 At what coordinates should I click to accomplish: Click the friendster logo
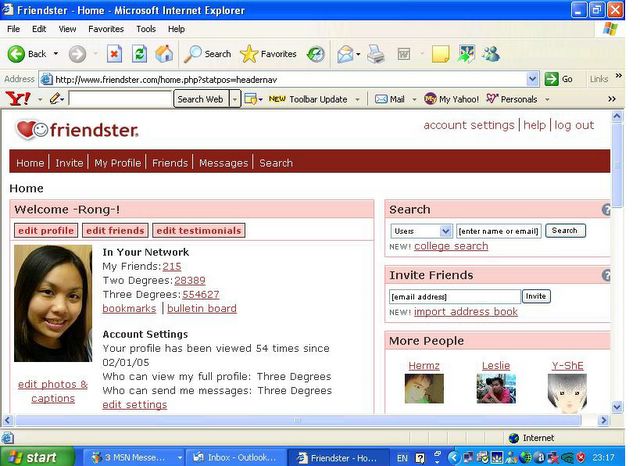(77, 130)
